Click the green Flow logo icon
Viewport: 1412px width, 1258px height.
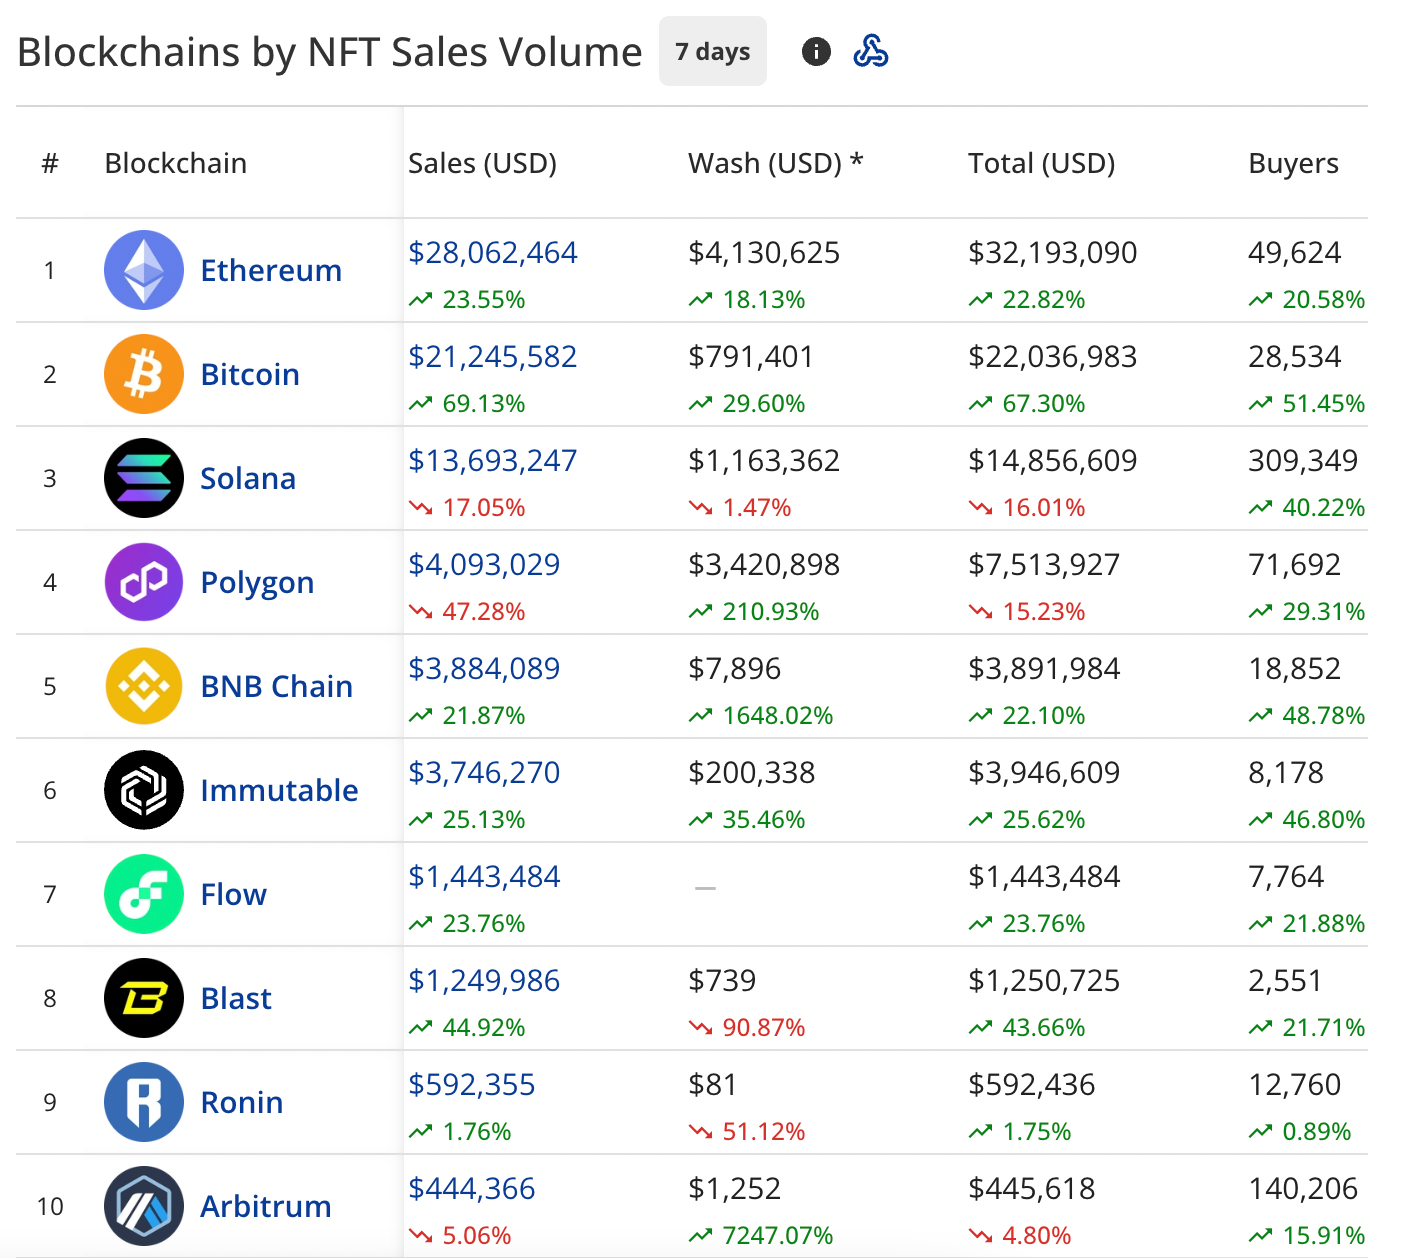[144, 894]
